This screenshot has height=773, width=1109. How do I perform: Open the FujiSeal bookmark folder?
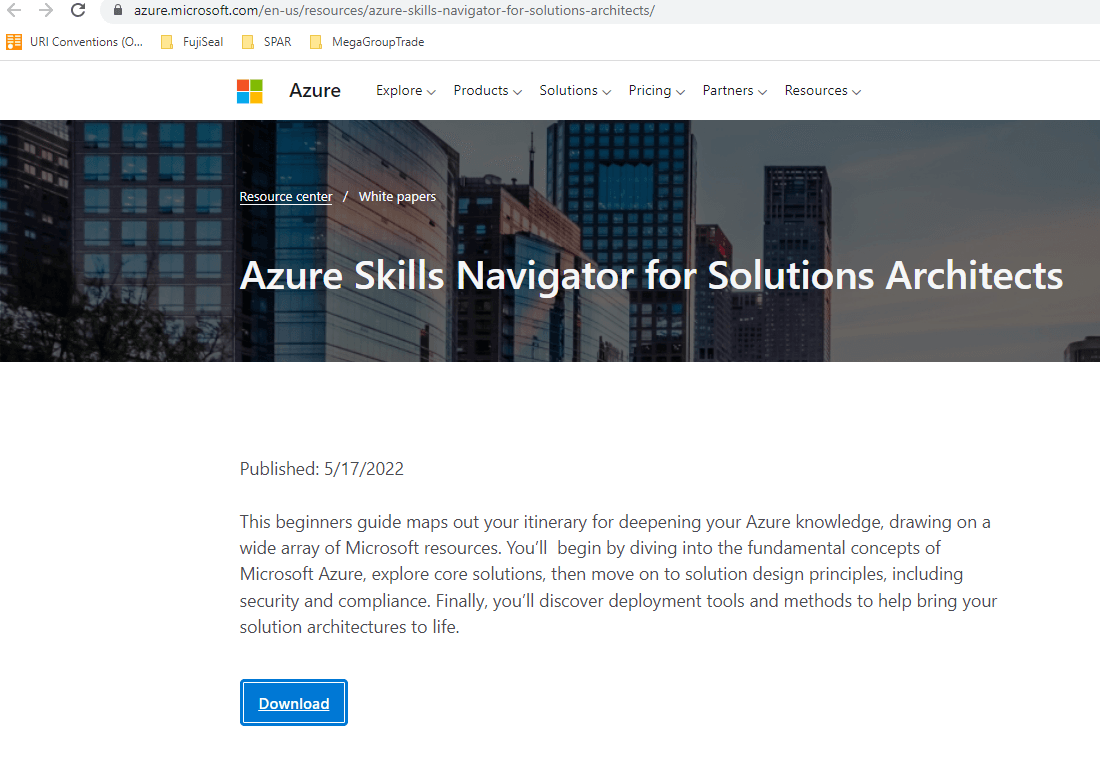coord(192,42)
